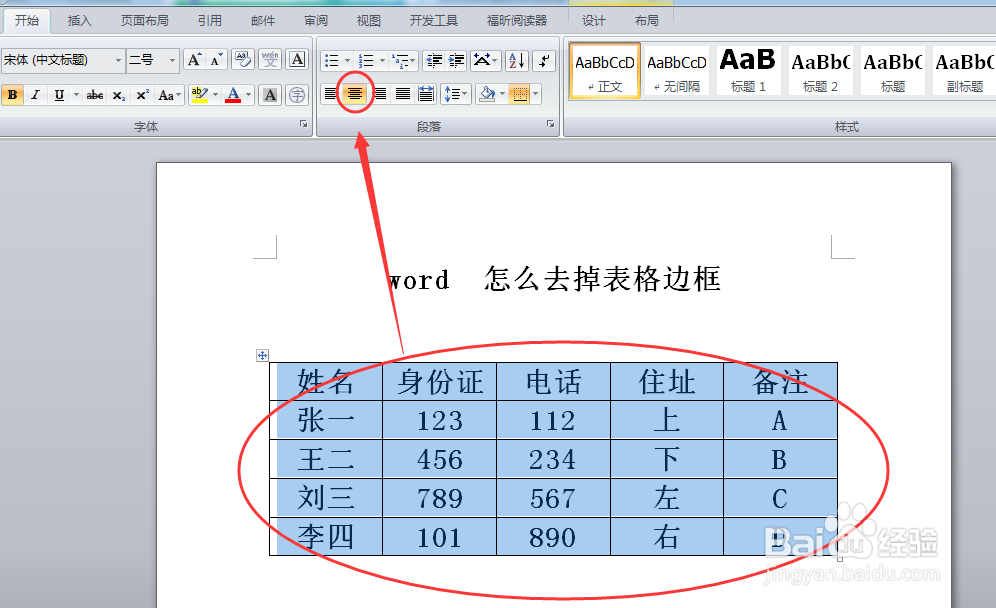Click the red font color swatch
This screenshot has width=996, height=608.
click(x=232, y=99)
